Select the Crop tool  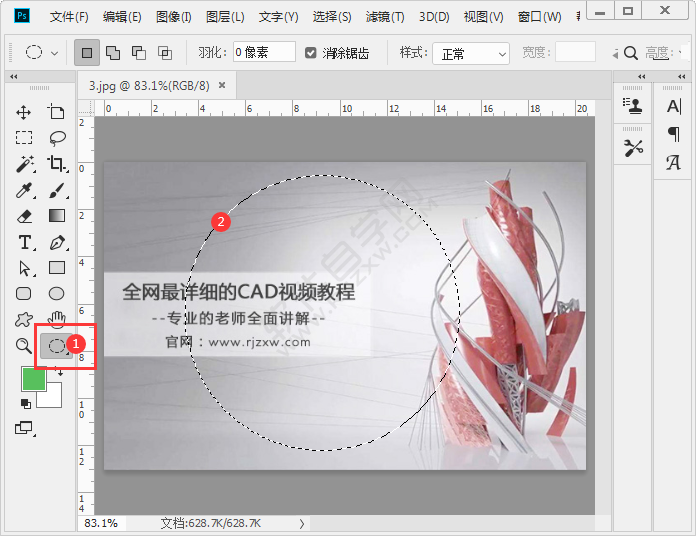(57, 164)
